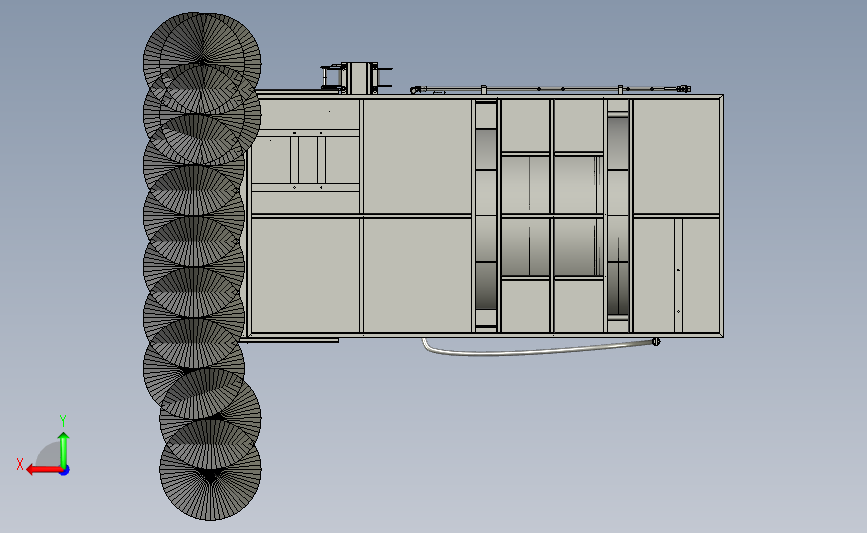Click the 'X' axis label
Screen dimensions: 867x533
20,464
